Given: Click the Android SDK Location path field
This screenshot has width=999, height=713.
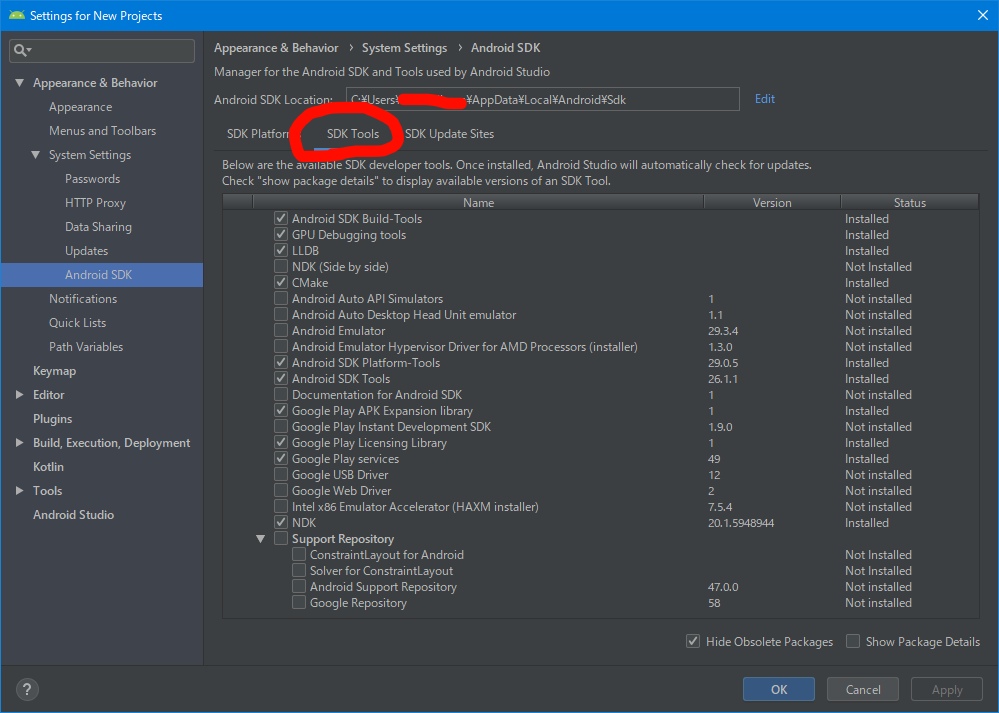Looking at the screenshot, I should 543,99.
